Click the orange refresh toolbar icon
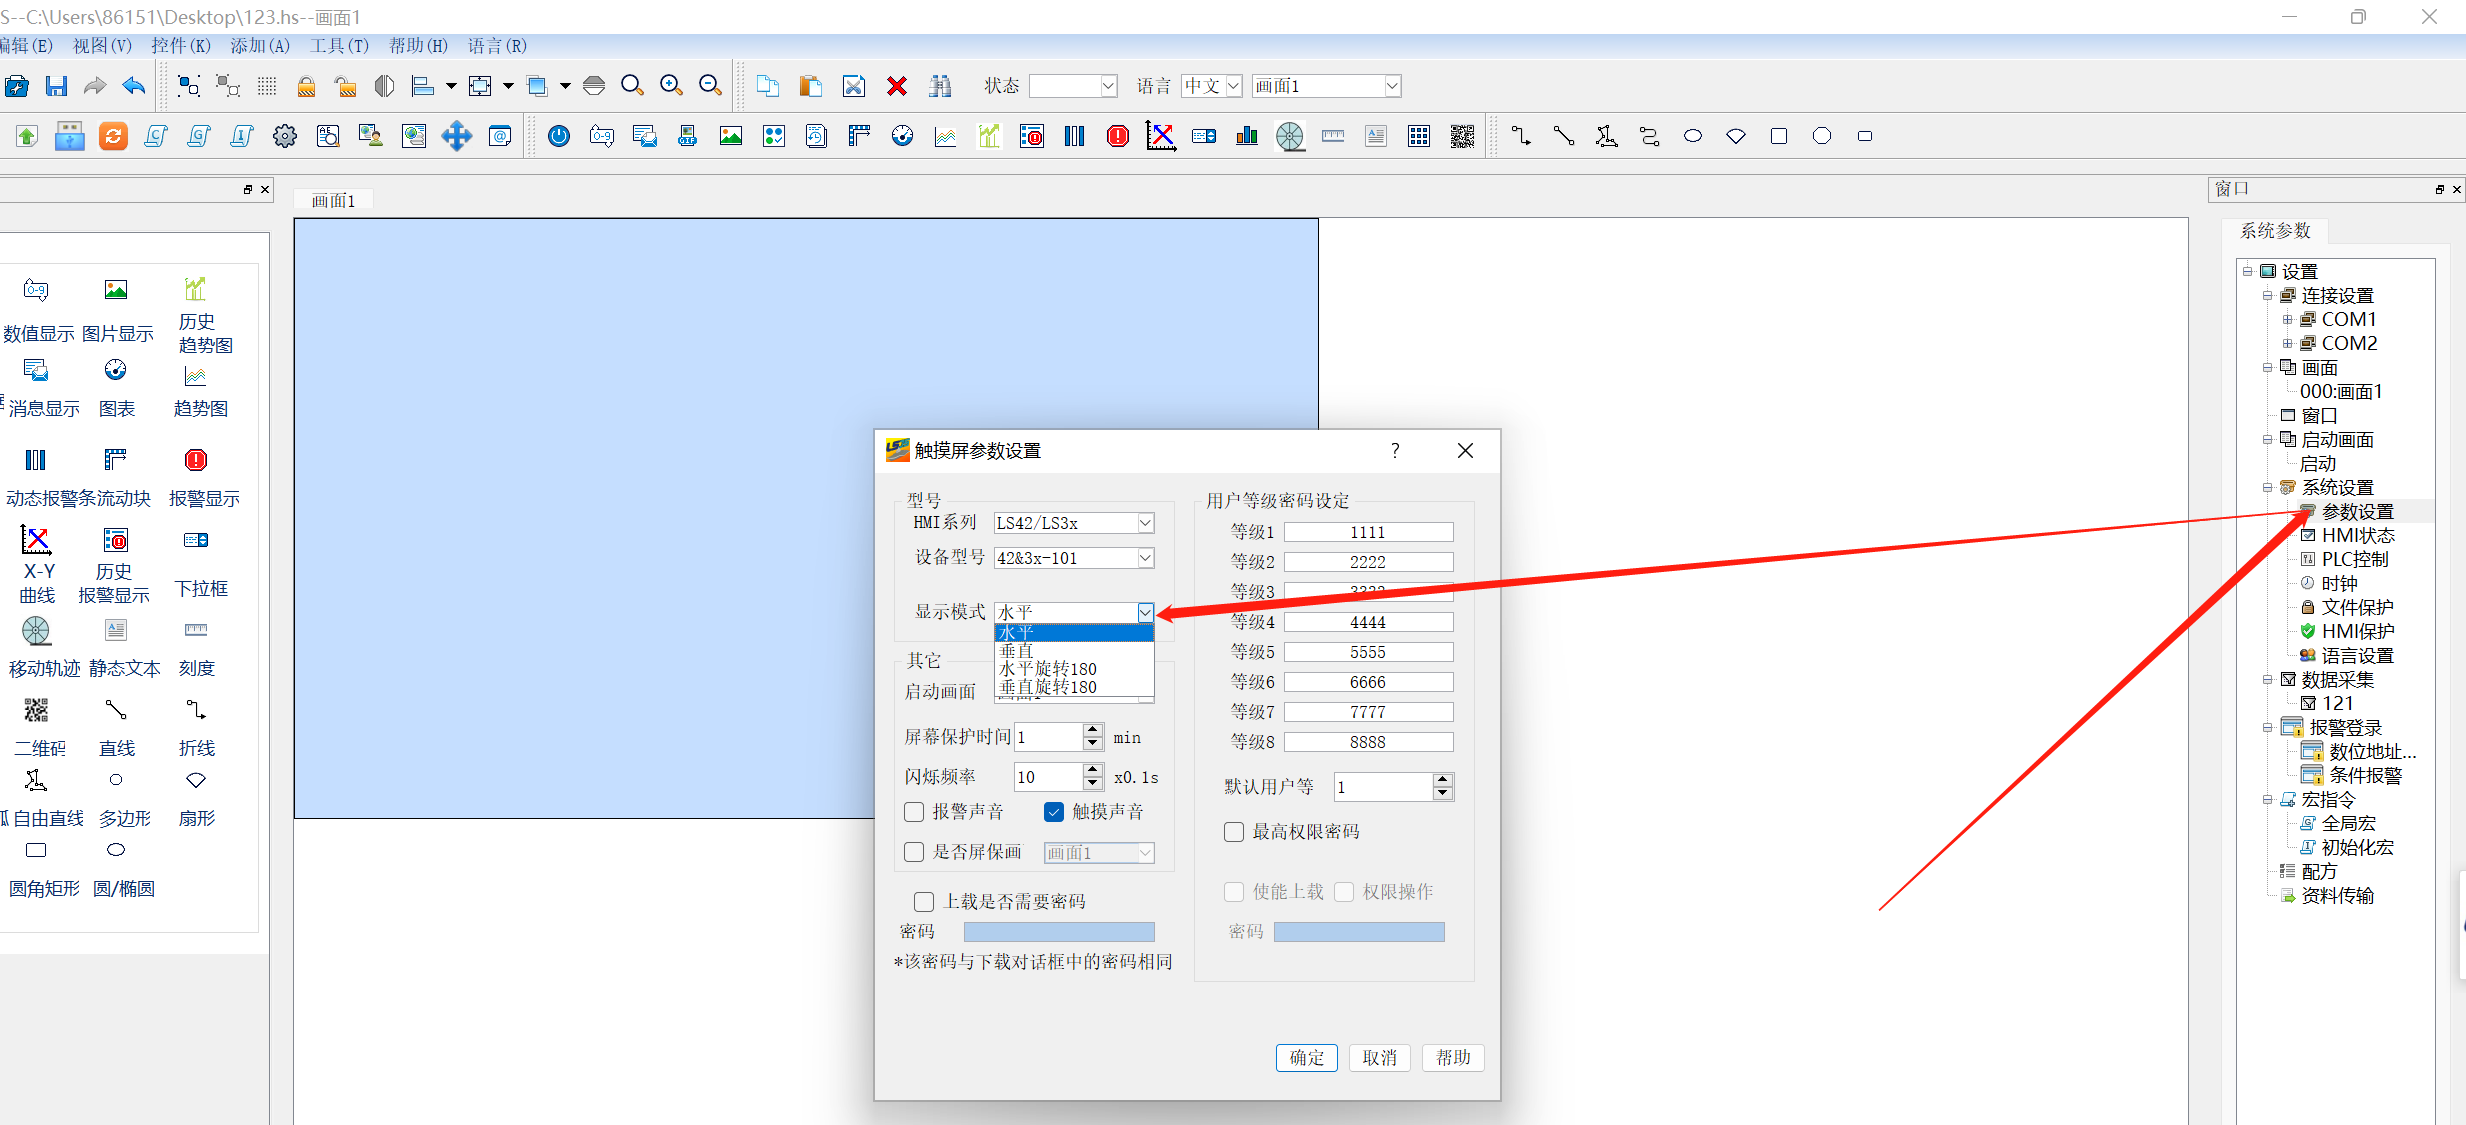This screenshot has height=1125, width=2466. click(x=113, y=136)
